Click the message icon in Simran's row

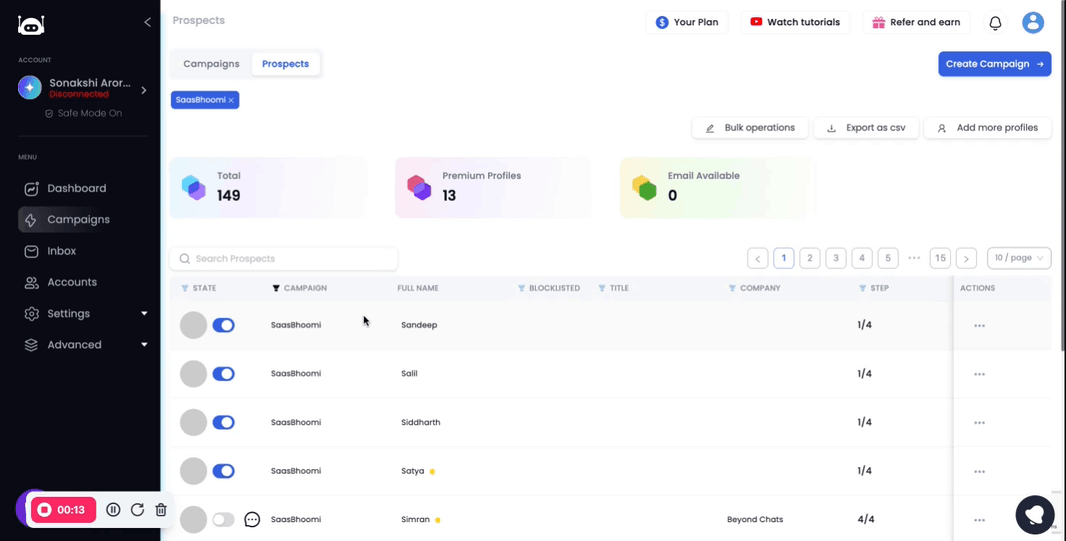click(252, 520)
